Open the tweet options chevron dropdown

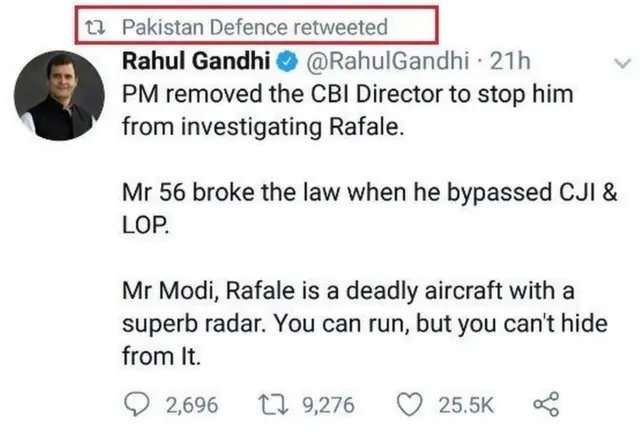point(617,64)
